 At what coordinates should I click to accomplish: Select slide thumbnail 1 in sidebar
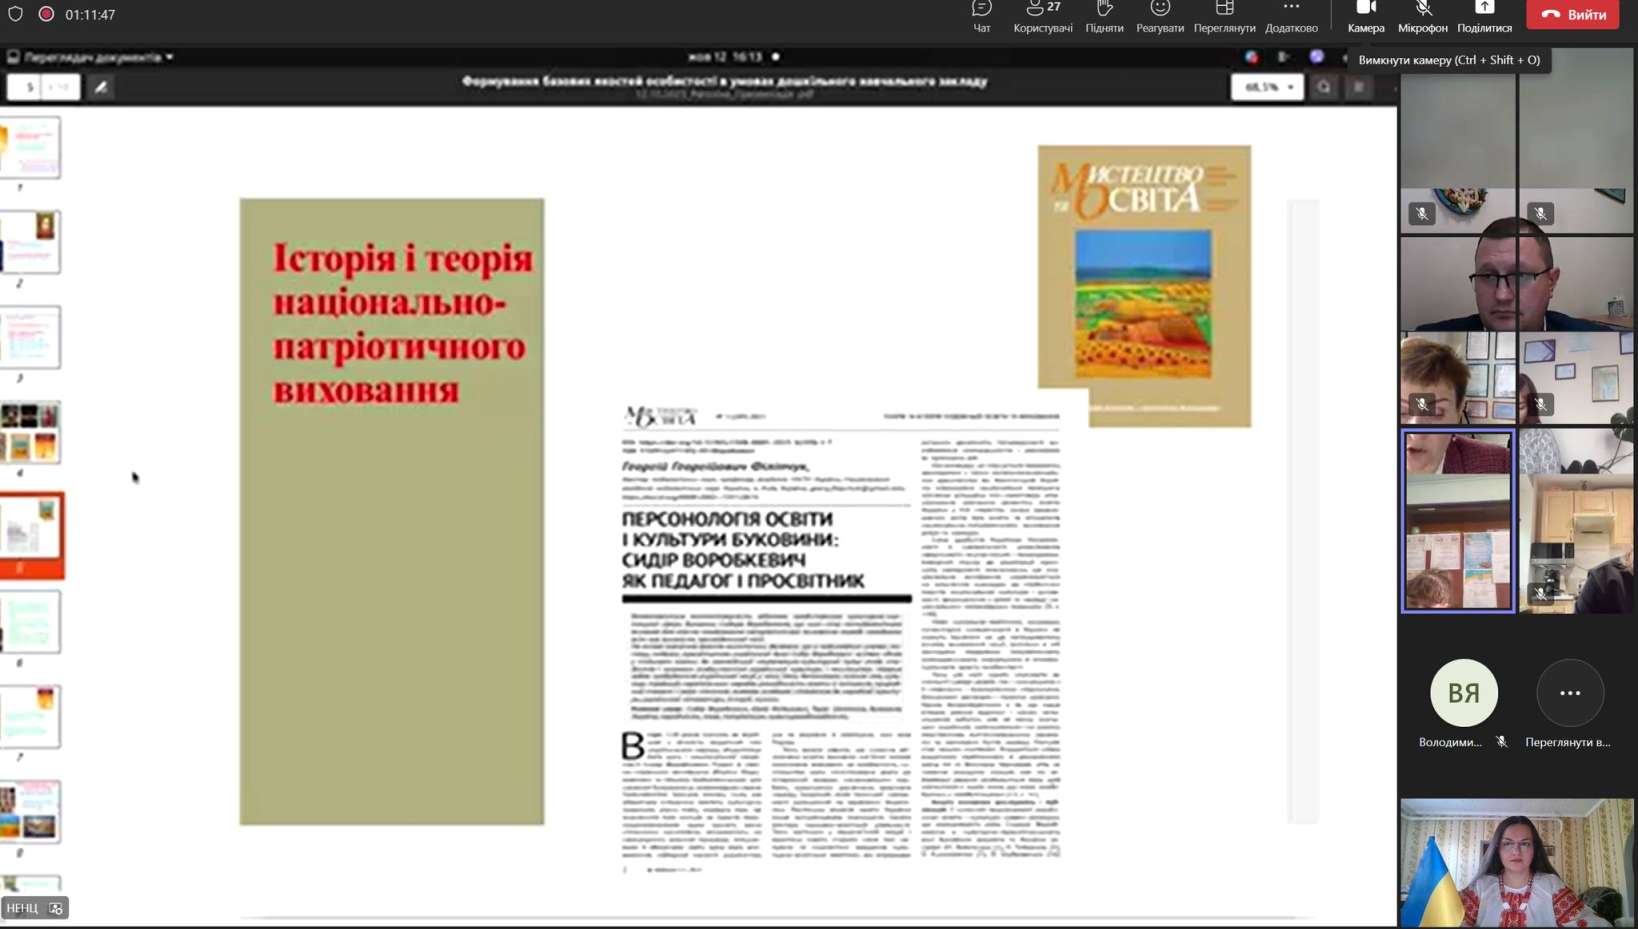pos(30,147)
